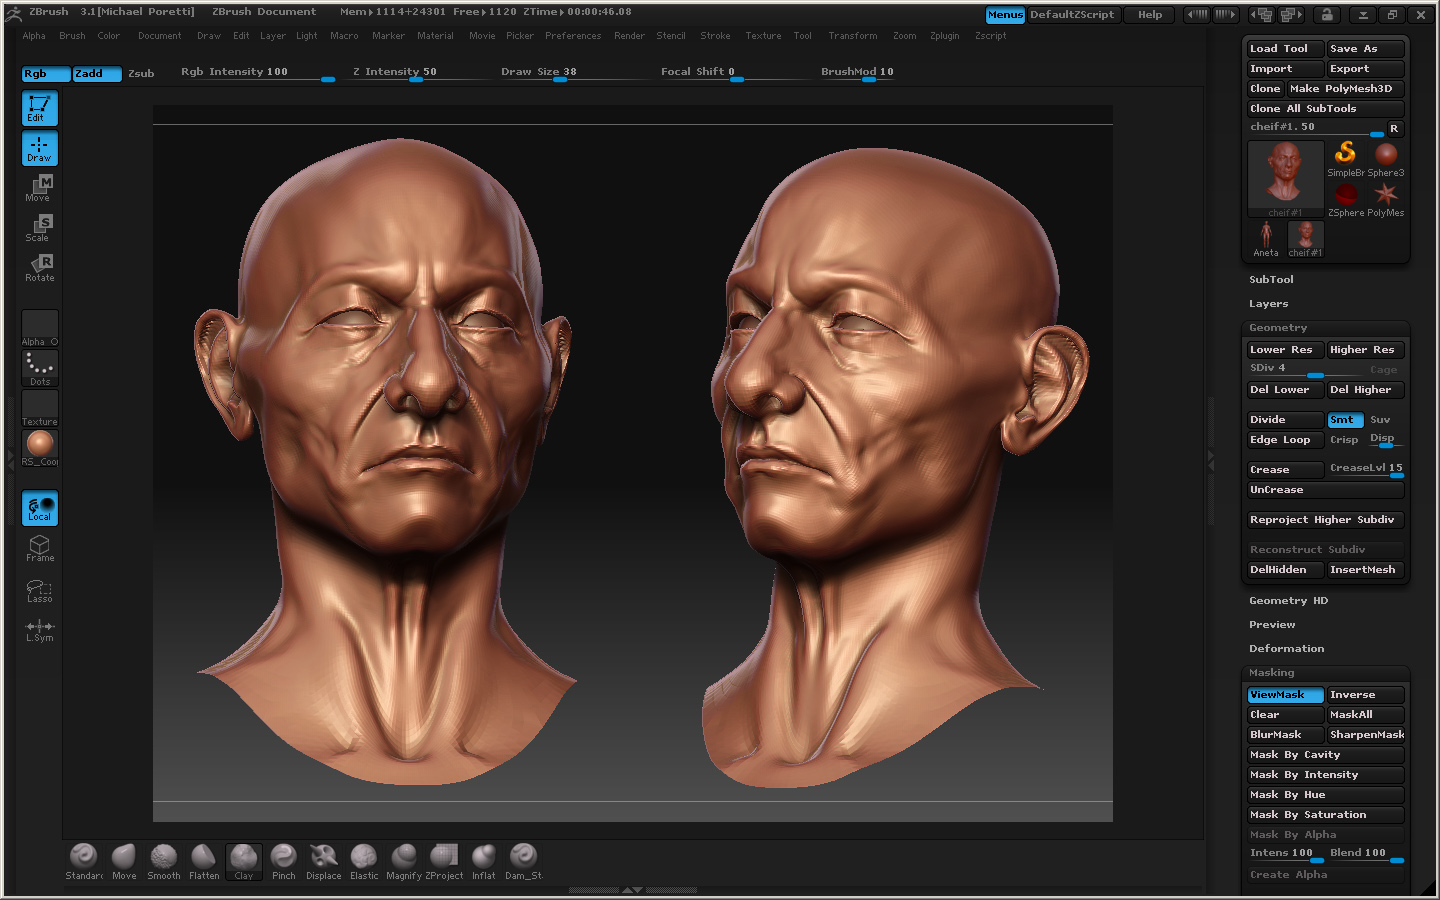Select the Displace brush
The width and height of the screenshot is (1440, 900).
(x=324, y=862)
